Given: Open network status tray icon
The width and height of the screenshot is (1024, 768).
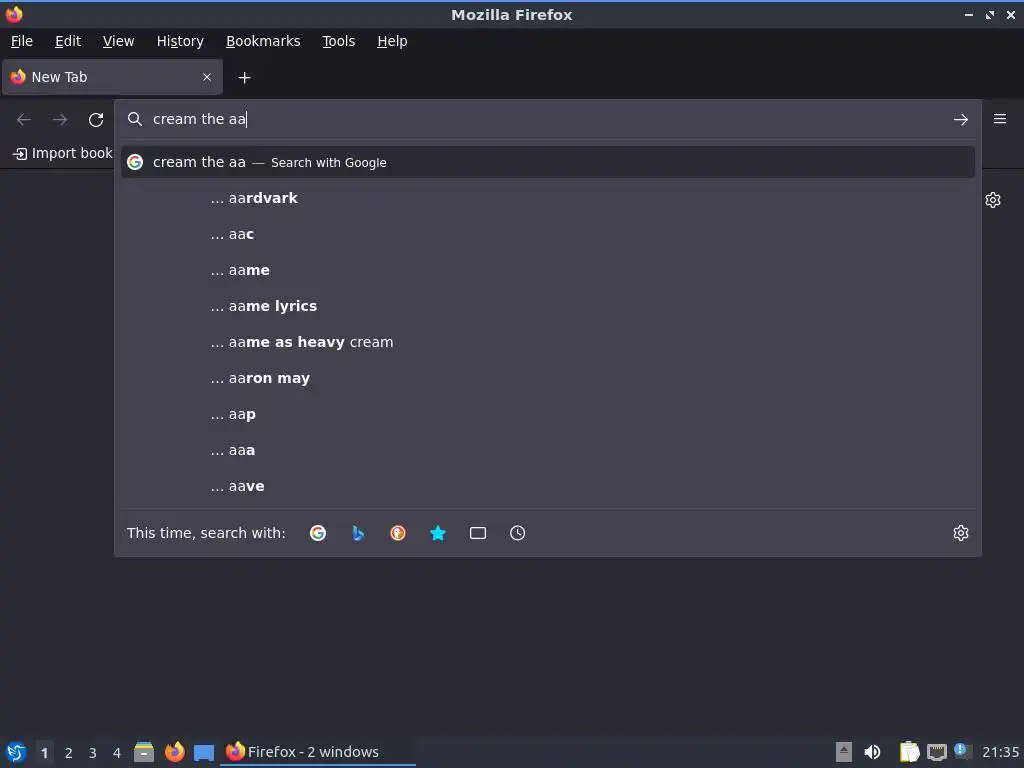Looking at the screenshot, I should [x=936, y=752].
